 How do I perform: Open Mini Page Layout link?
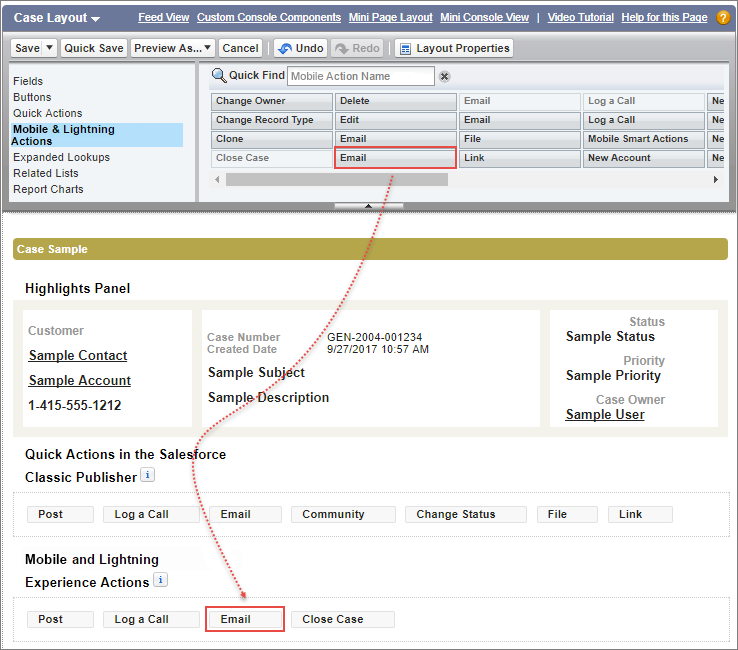point(390,17)
